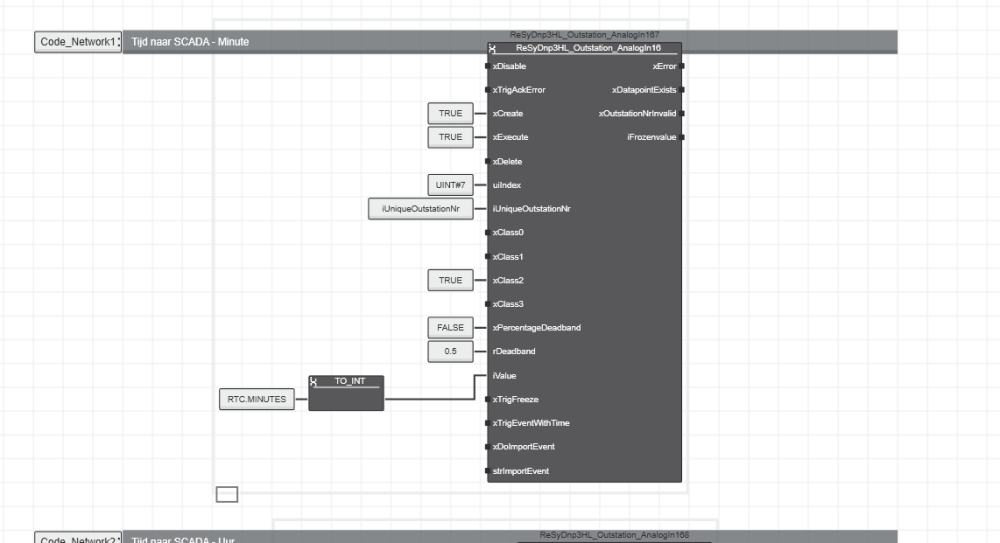Click the strImportEvent input pin connector
The image size is (1000, 543).
pos(487,470)
